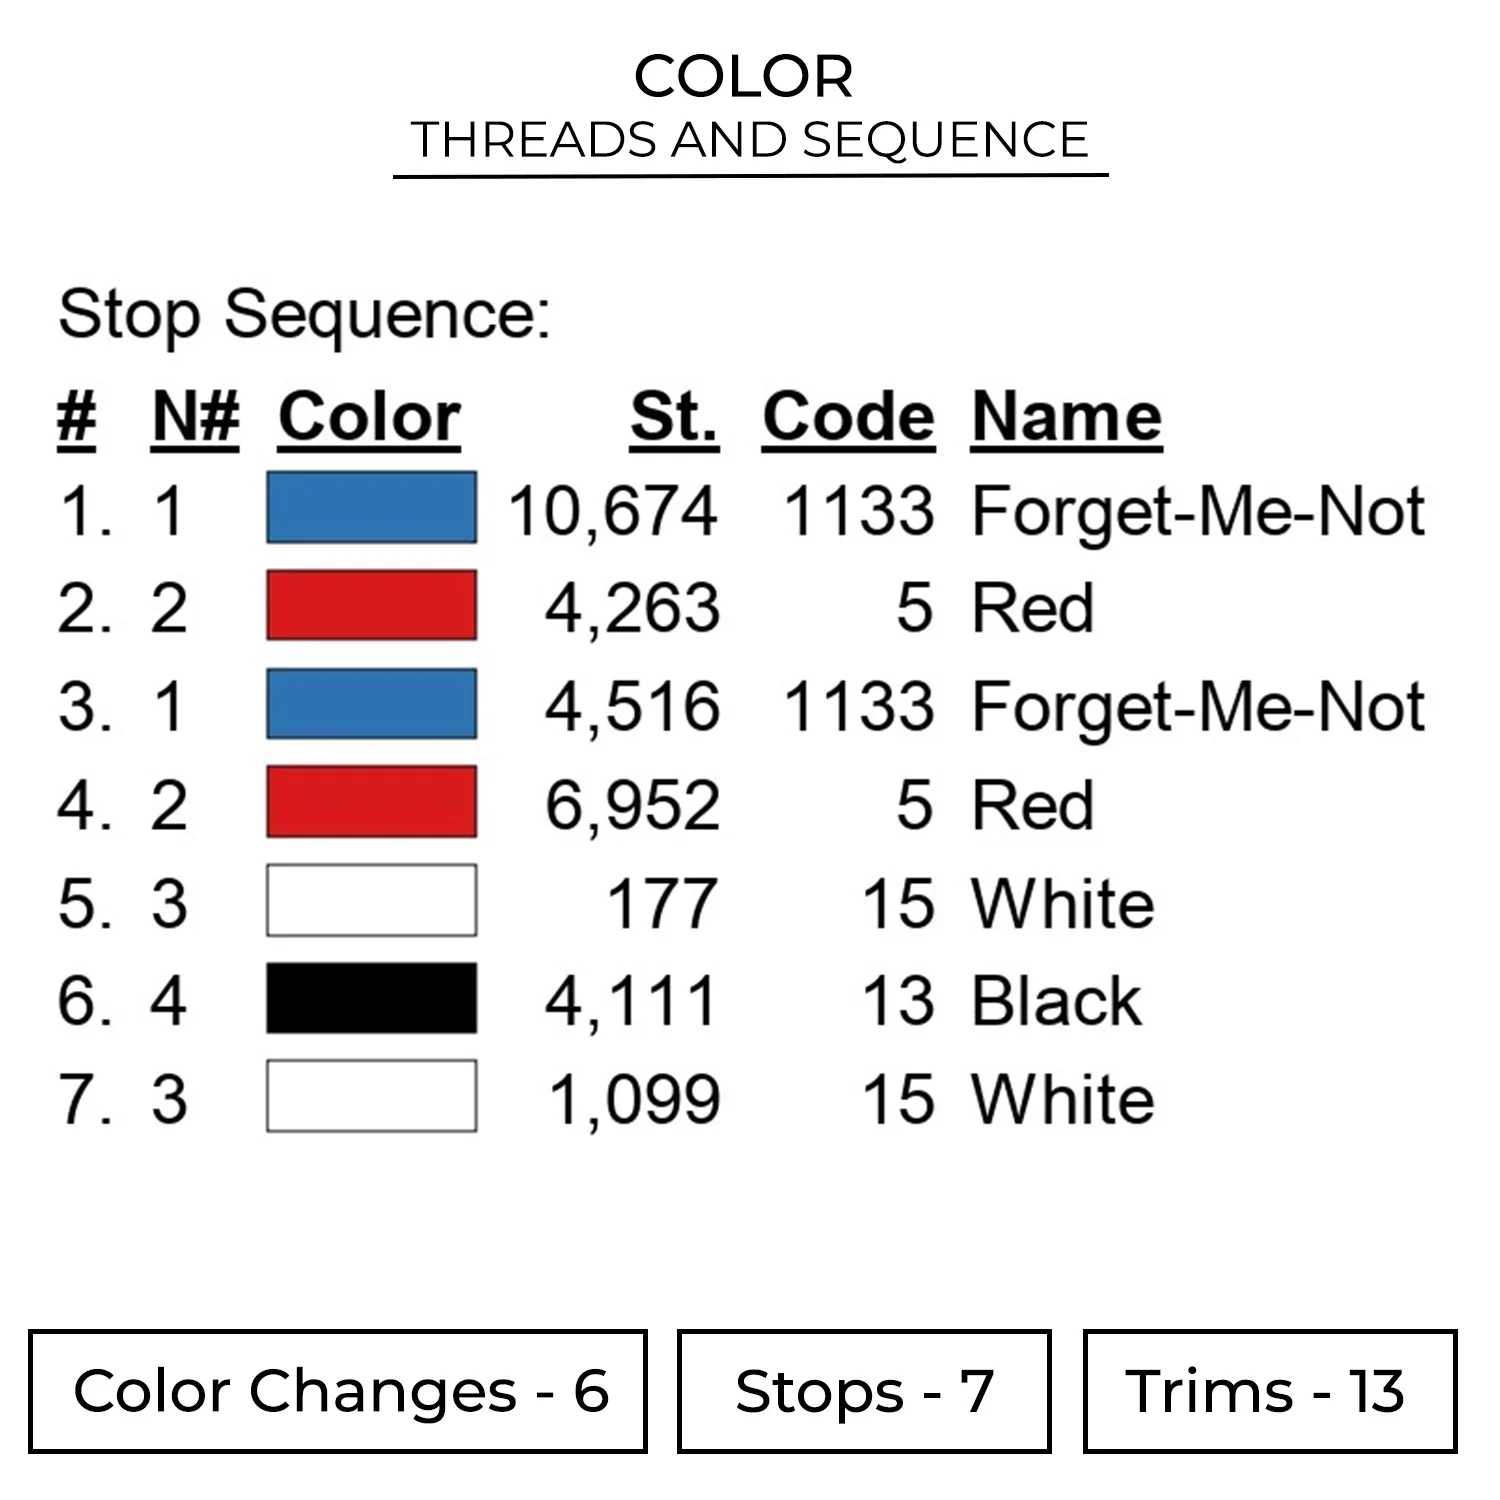This screenshot has width=1500, height=1500.
Task: Click the Code column header
Action: pos(848,417)
